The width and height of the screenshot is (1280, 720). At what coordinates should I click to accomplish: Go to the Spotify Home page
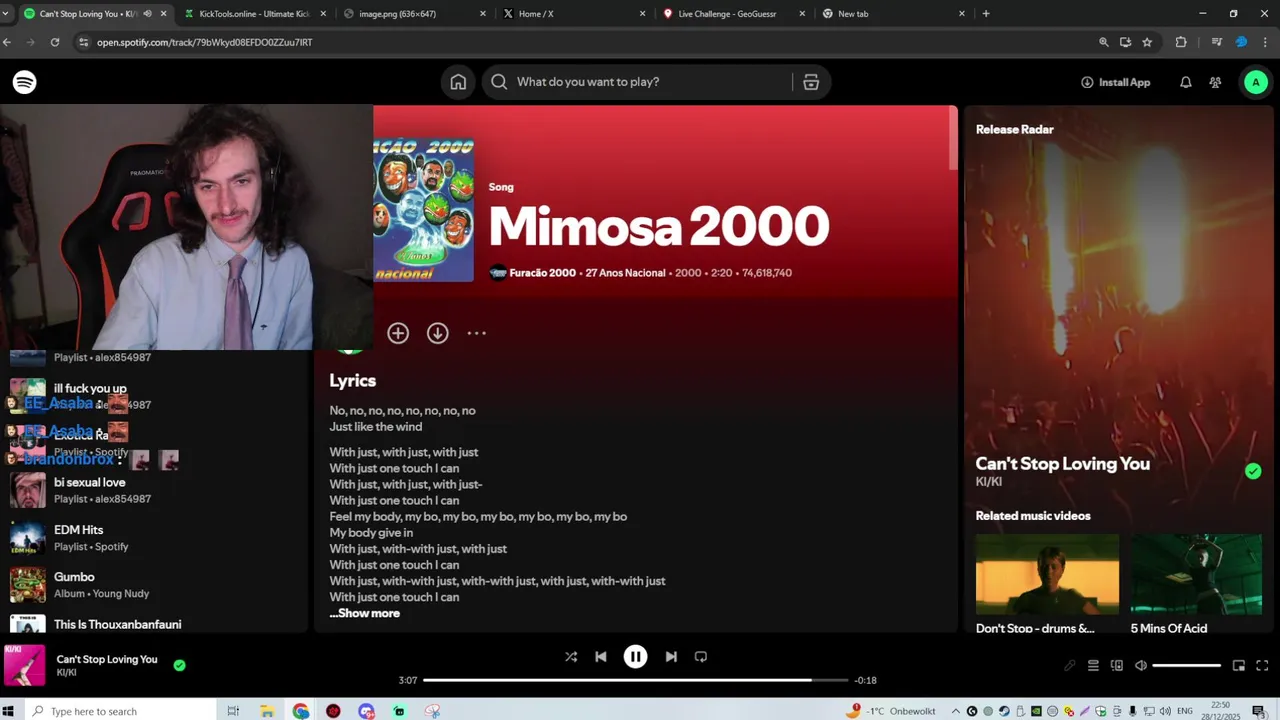[x=458, y=82]
